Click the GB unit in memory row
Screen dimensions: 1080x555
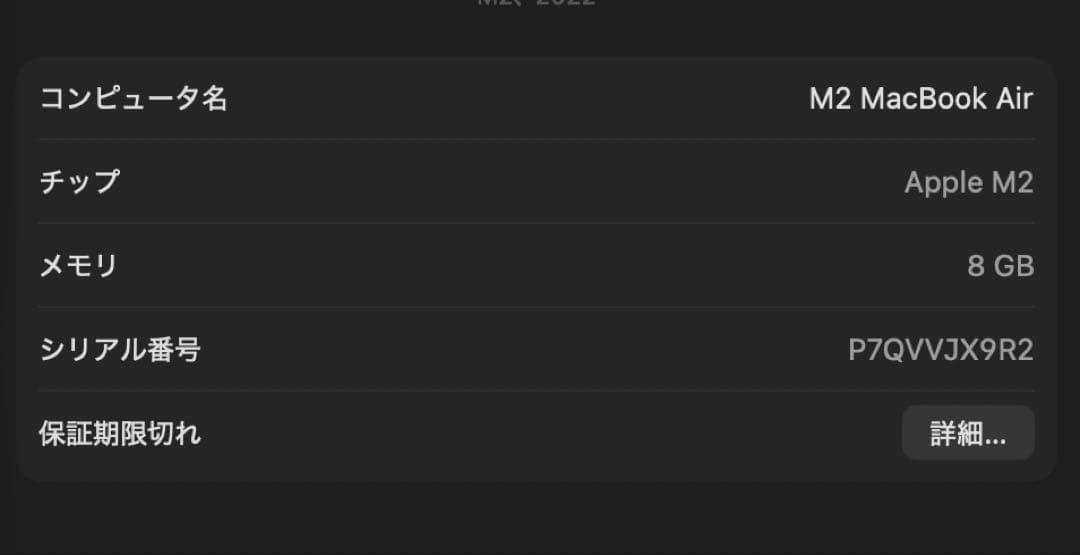tap(1014, 266)
